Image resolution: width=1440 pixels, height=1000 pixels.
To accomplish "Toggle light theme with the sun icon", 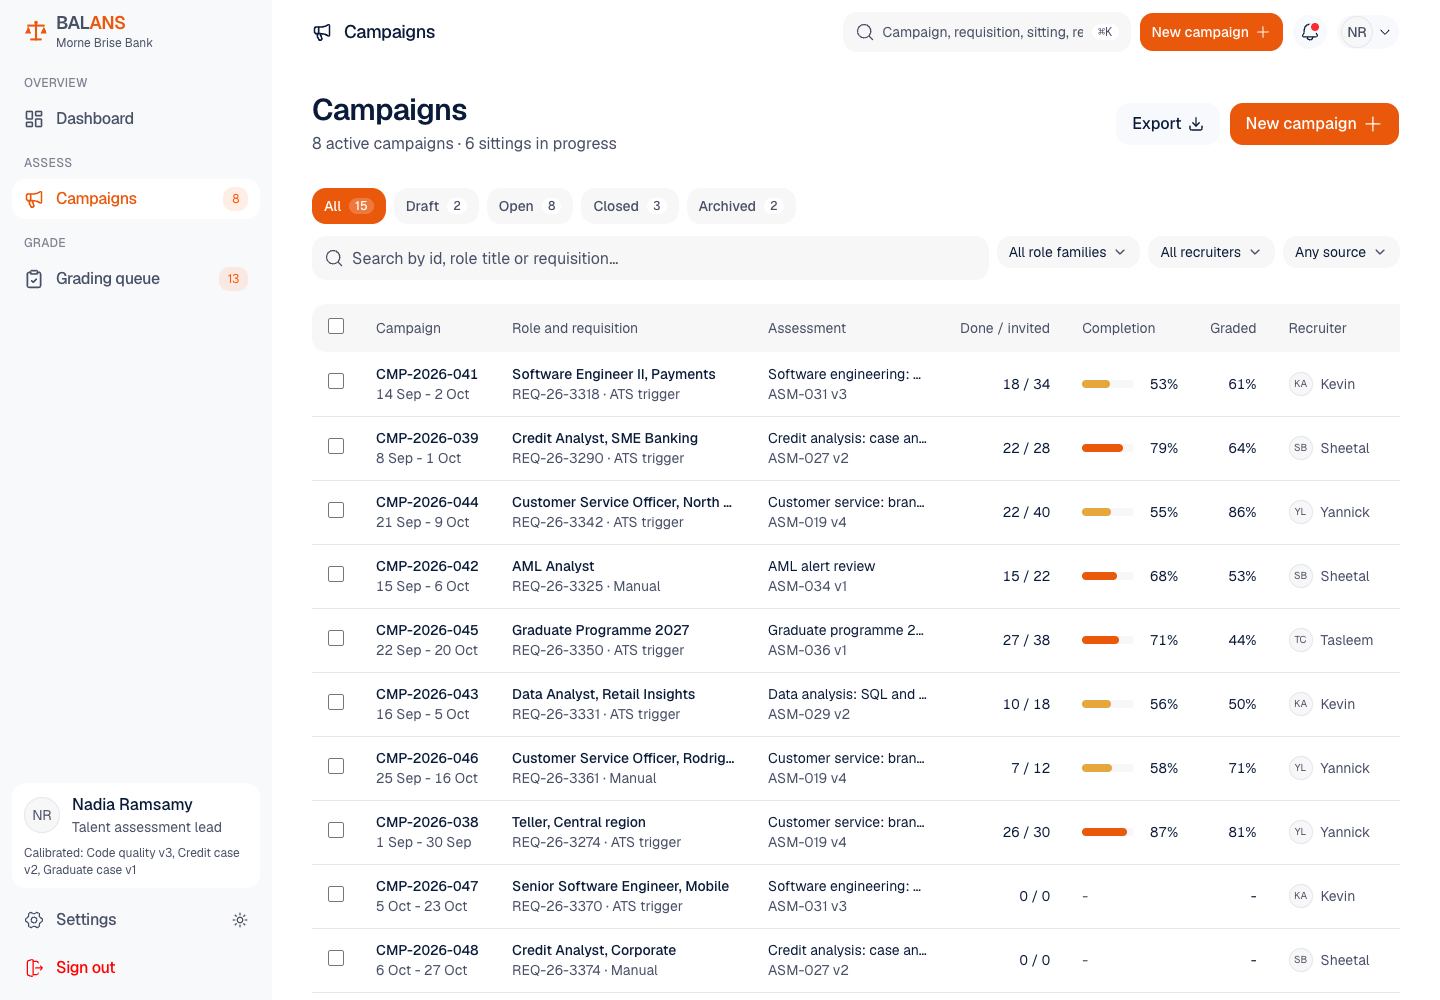I will click(x=240, y=920).
